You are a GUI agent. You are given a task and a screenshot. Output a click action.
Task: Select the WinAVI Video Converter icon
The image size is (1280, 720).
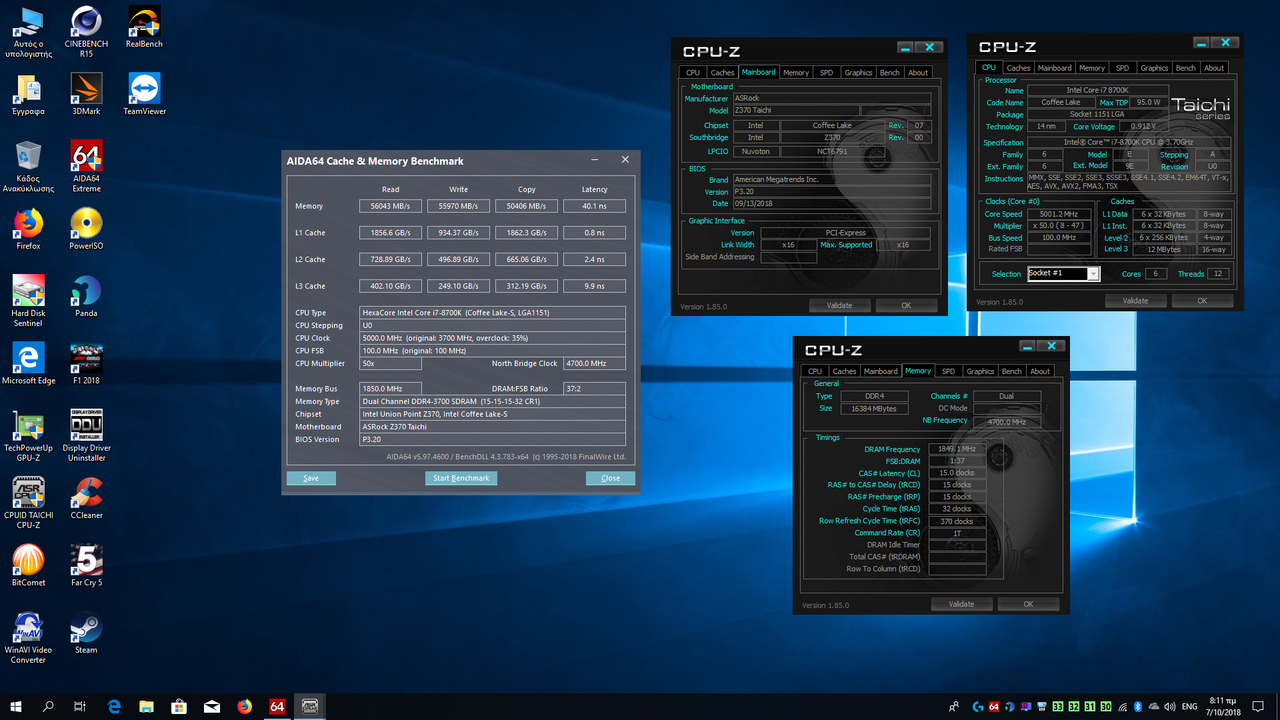28,638
